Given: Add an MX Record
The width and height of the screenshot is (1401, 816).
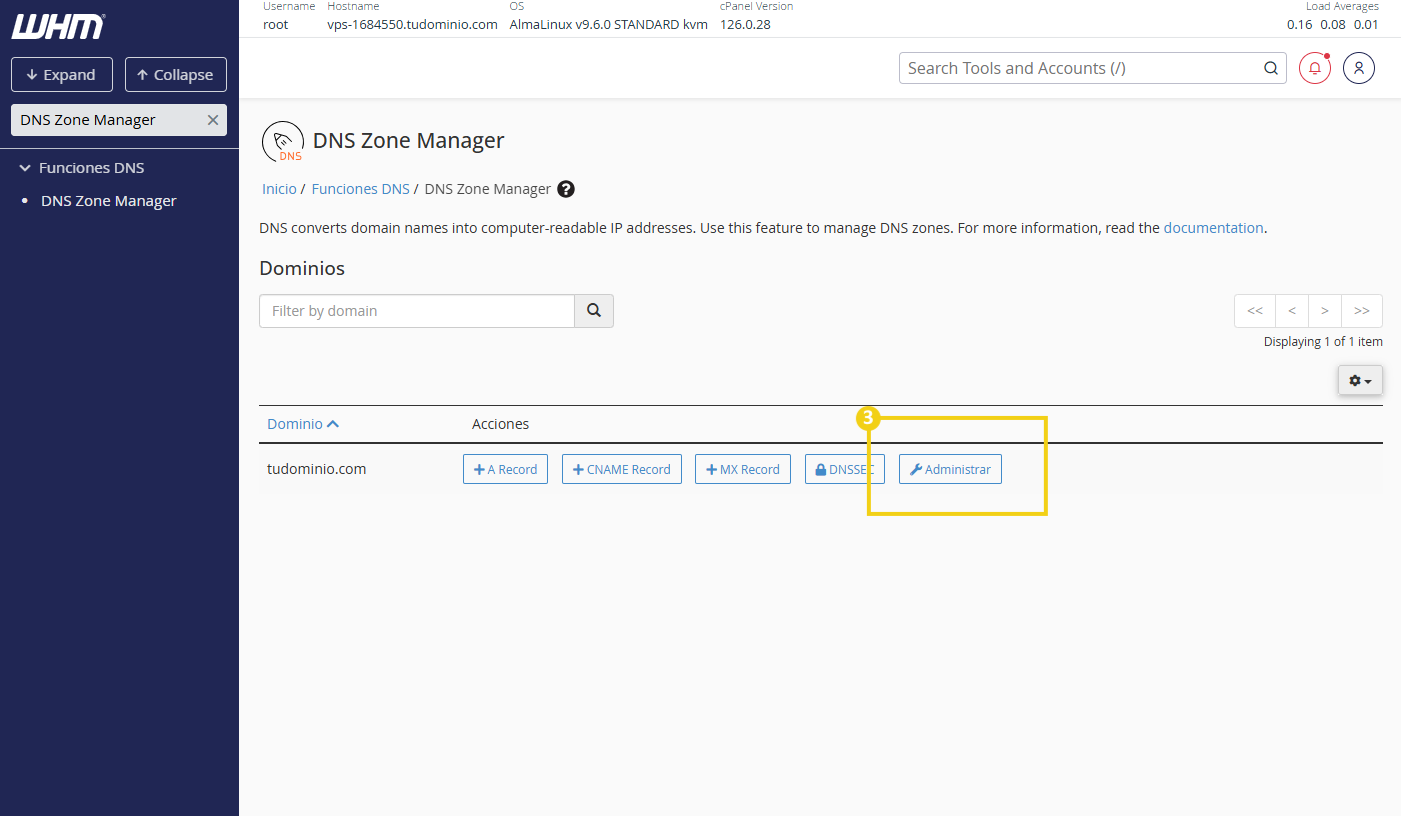Looking at the screenshot, I should coord(742,469).
